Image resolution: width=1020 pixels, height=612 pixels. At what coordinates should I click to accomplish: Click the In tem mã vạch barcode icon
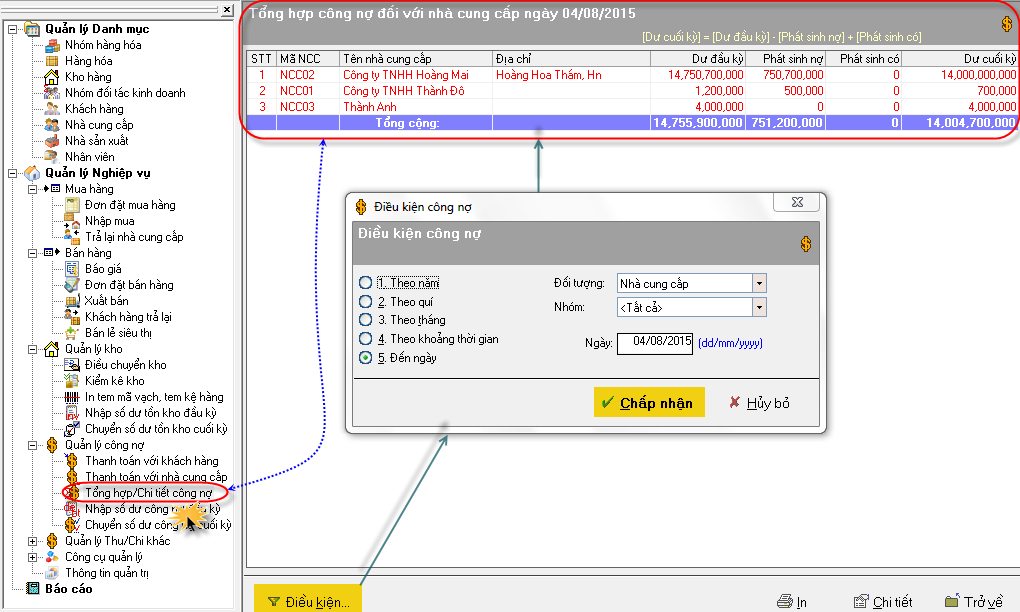point(72,397)
